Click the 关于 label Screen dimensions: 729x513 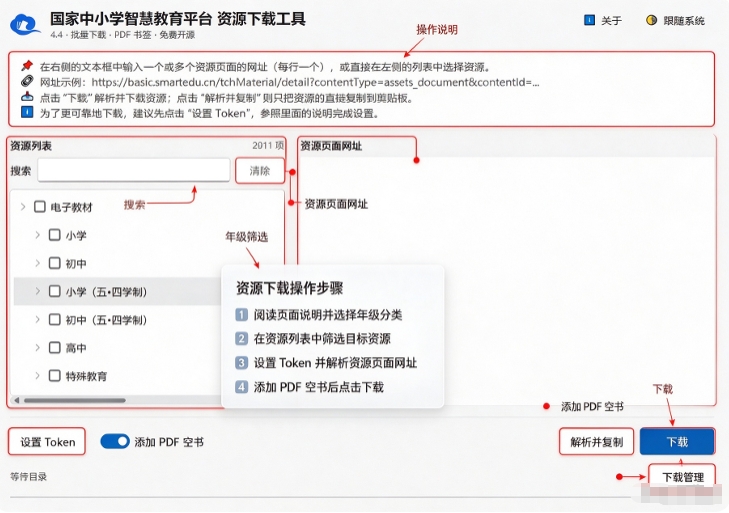(x=611, y=20)
